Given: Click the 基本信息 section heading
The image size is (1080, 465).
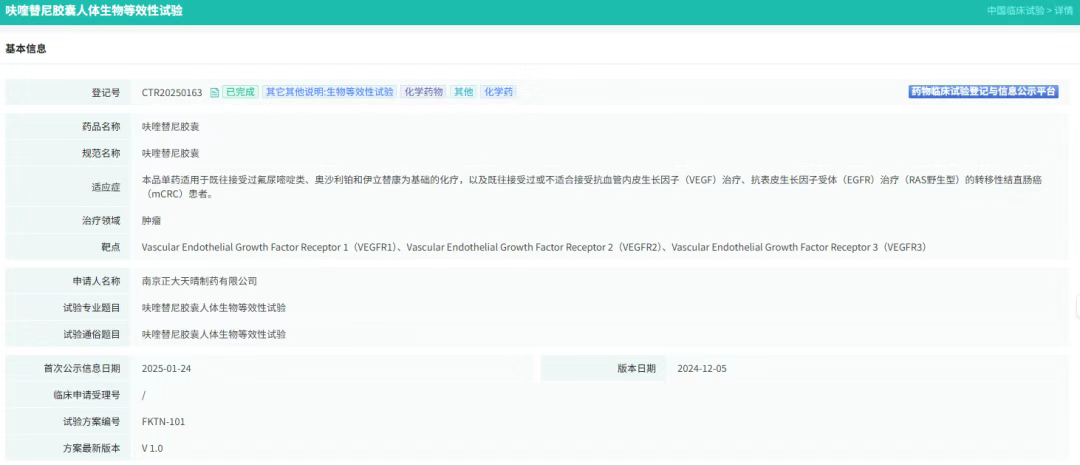Looking at the screenshot, I should pos(26,49).
